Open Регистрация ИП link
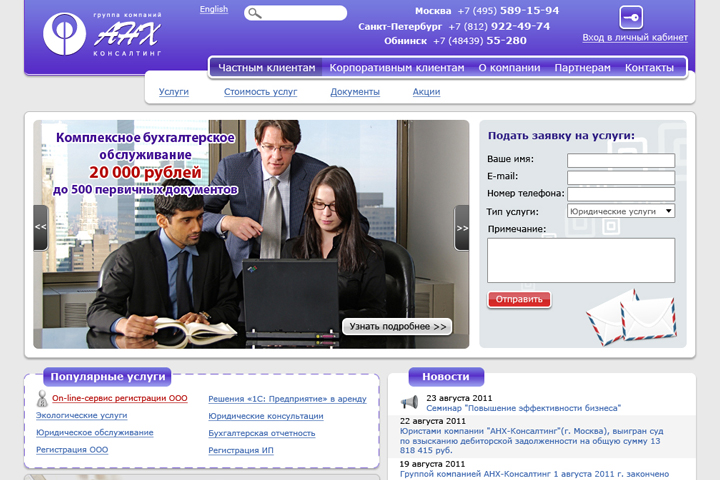Image resolution: width=720 pixels, height=480 pixels. pyautogui.click(x=241, y=450)
